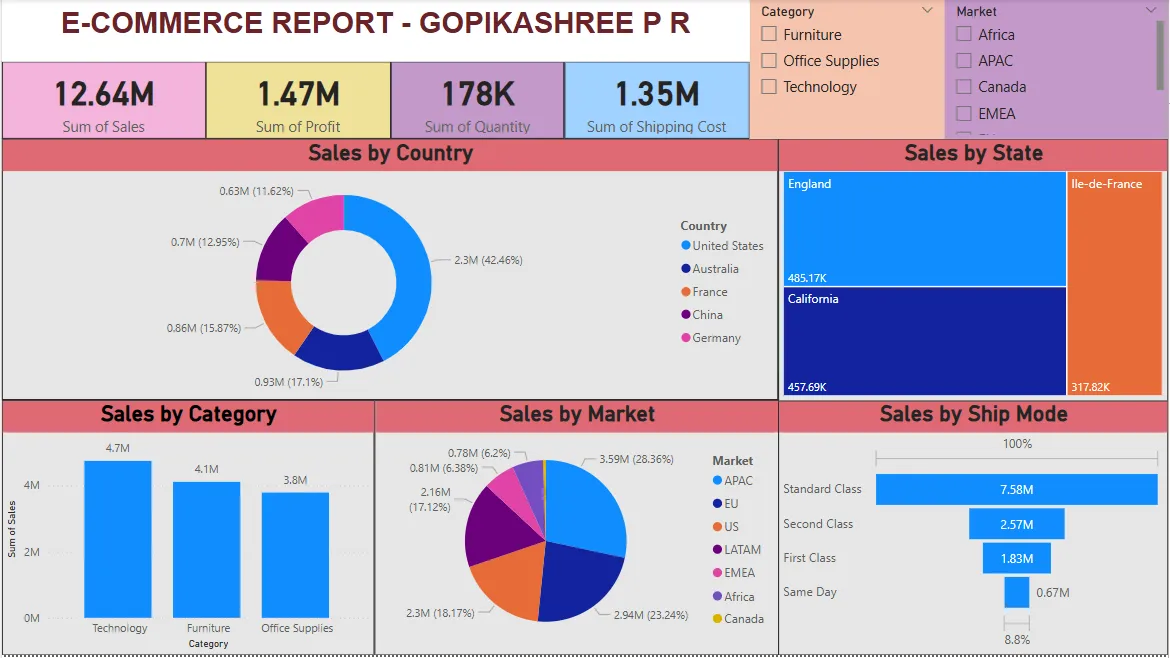1170x658 pixels.
Task: Click the 2.94M (23.24%) data label
Action: [651, 615]
